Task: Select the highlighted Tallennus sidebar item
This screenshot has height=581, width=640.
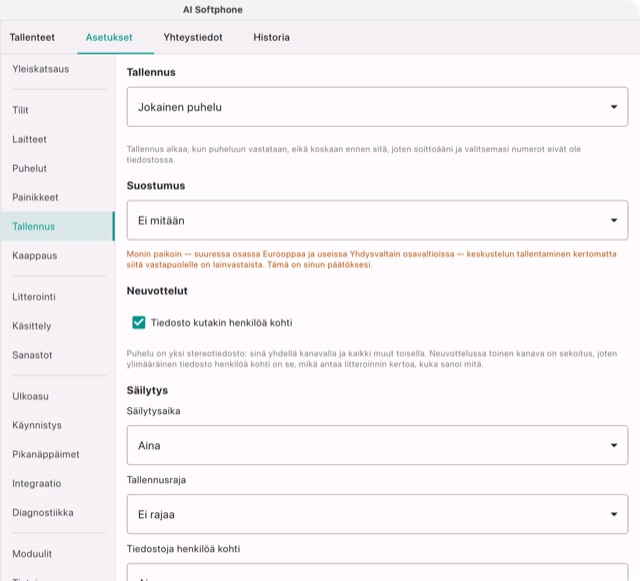Action: pos(57,226)
